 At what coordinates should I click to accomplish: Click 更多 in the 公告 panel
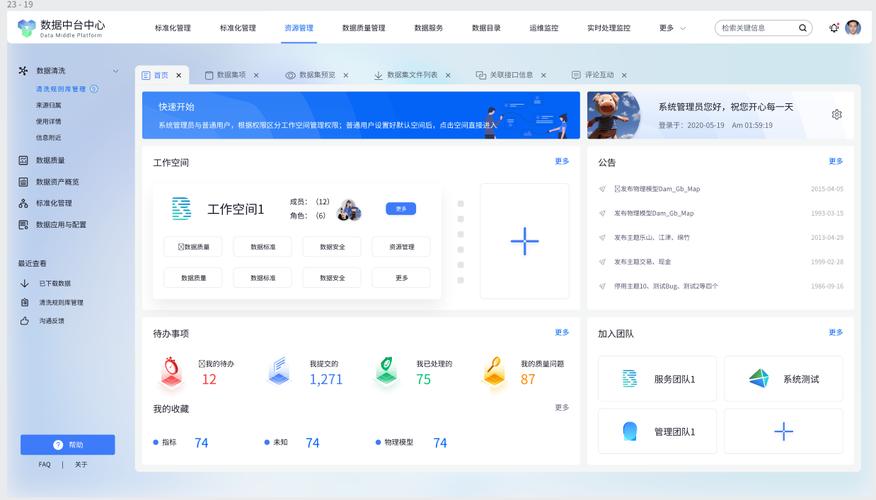pyautogui.click(x=836, y=161)
